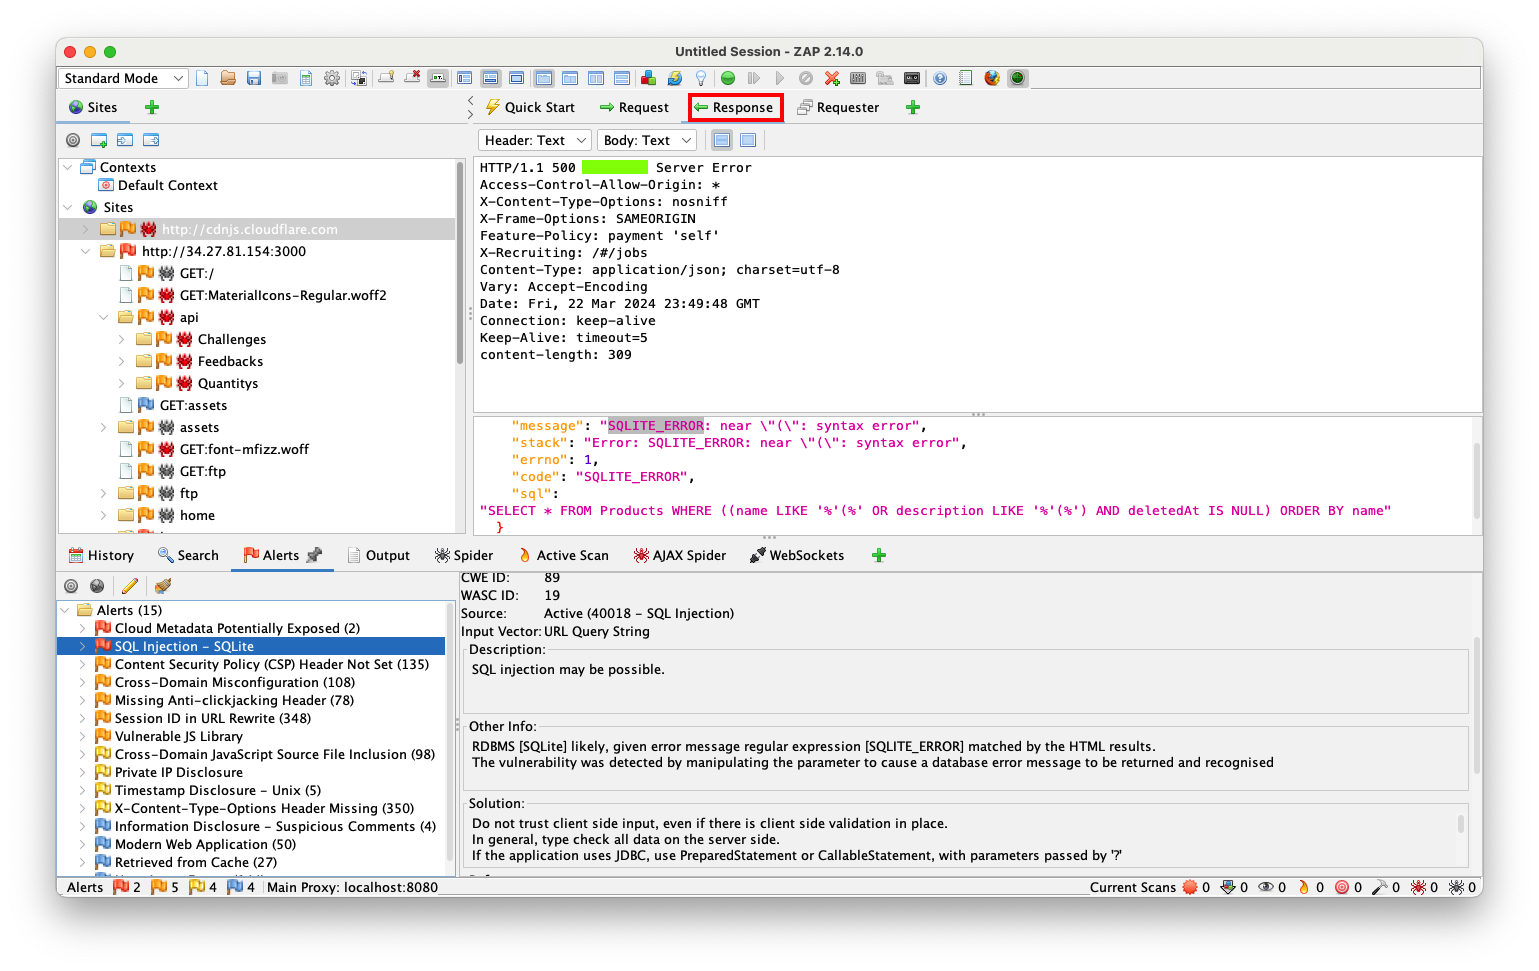Click the pencil edit alert icon

click(130, 586)
